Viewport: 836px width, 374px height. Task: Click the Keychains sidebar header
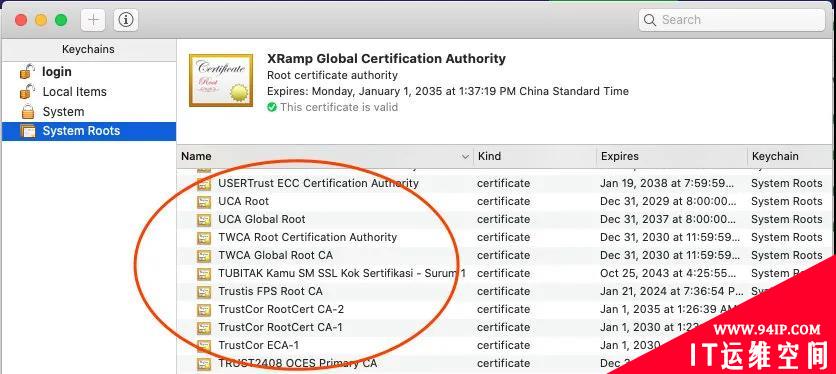pyautogui.click(x=89, y=49)
